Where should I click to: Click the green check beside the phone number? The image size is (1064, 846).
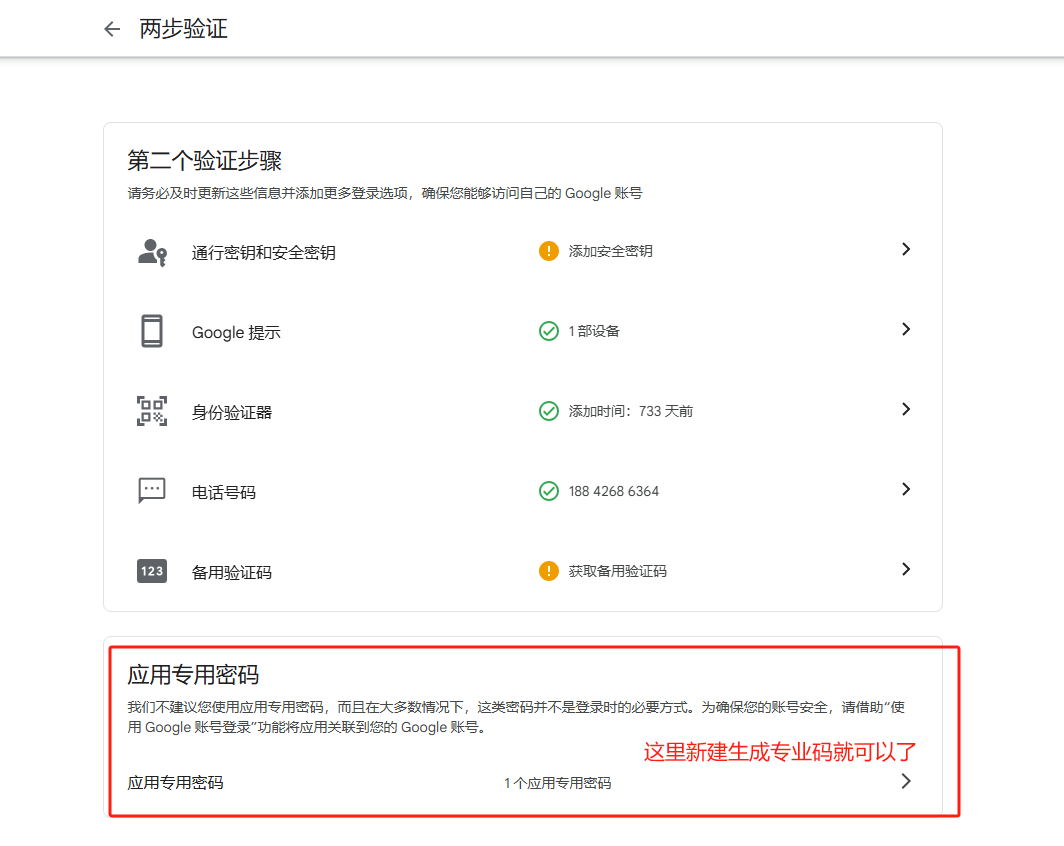(x=549, y=490)
